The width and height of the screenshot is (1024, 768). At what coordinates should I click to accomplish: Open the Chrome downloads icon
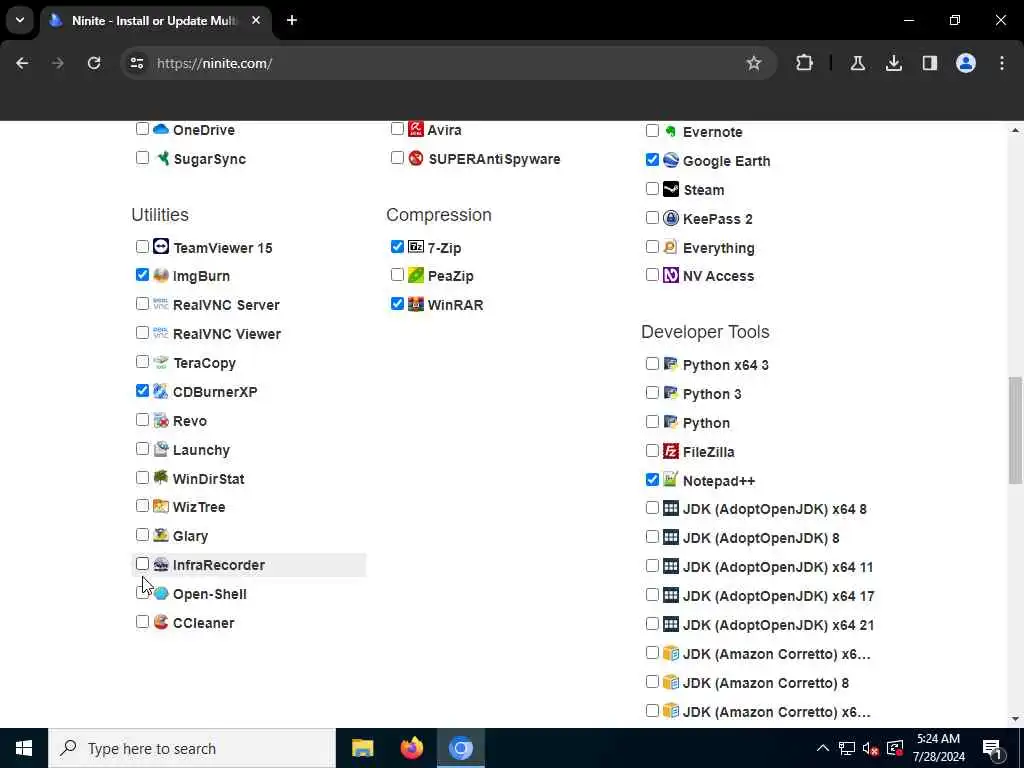coord(894,63)
